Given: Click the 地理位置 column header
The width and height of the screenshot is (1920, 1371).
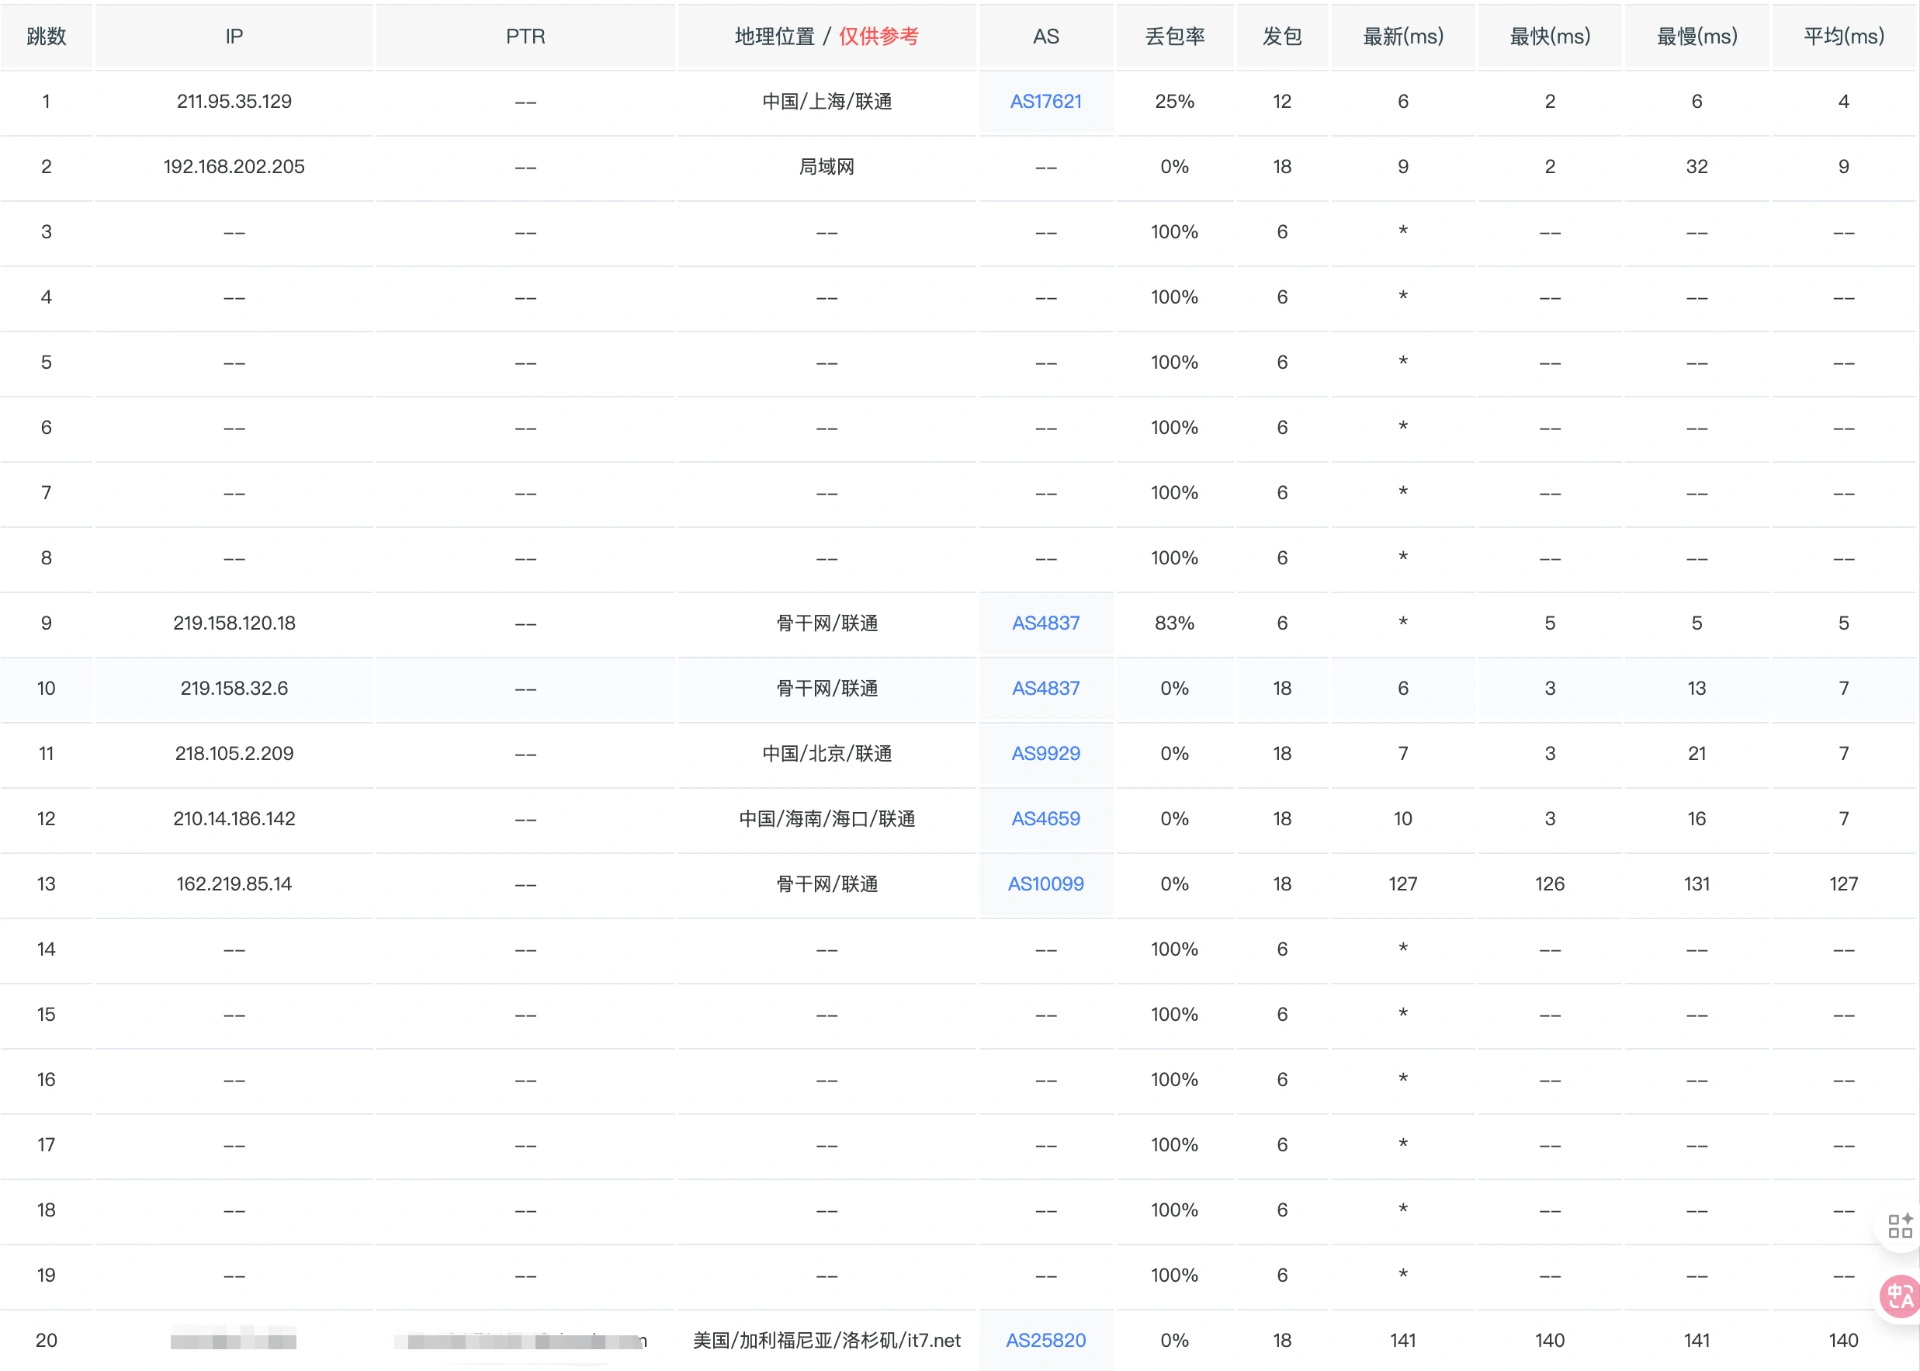Looking at the screenshot, I should 775,37.
